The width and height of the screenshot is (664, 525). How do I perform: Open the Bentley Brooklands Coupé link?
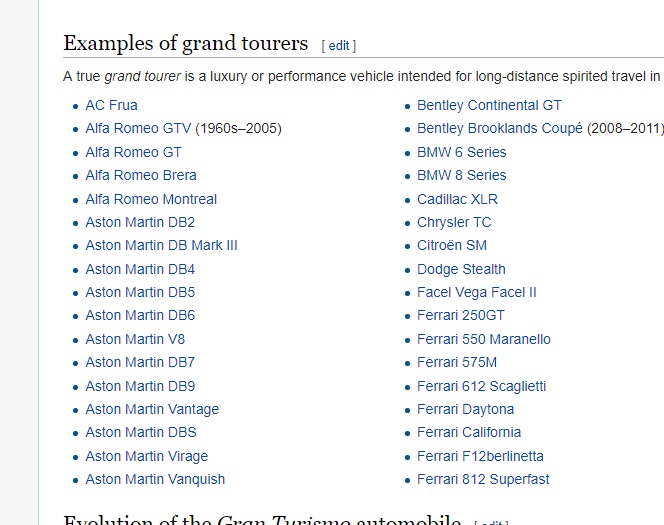point(499,128)
